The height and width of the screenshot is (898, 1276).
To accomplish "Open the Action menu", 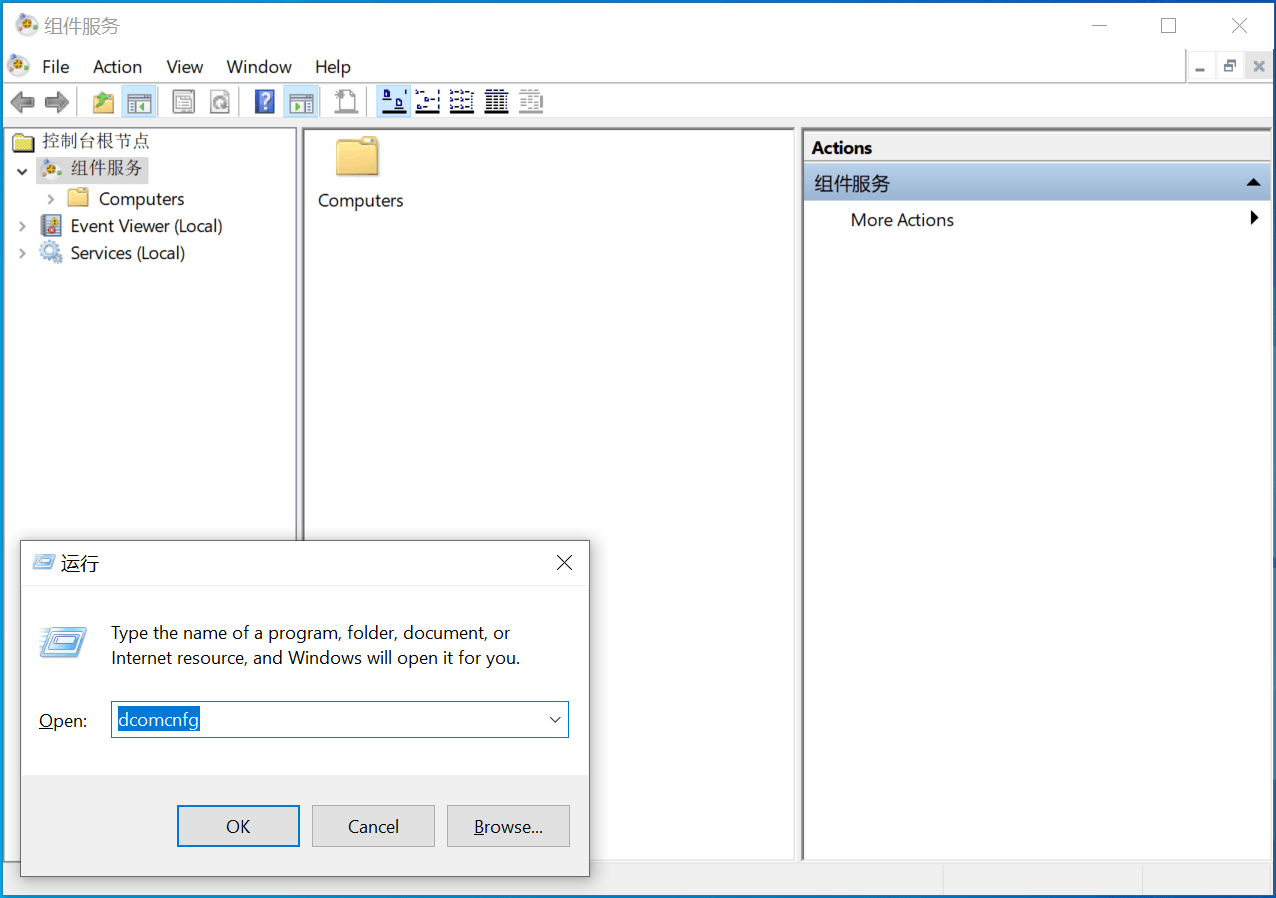I will tap(117, 67).
